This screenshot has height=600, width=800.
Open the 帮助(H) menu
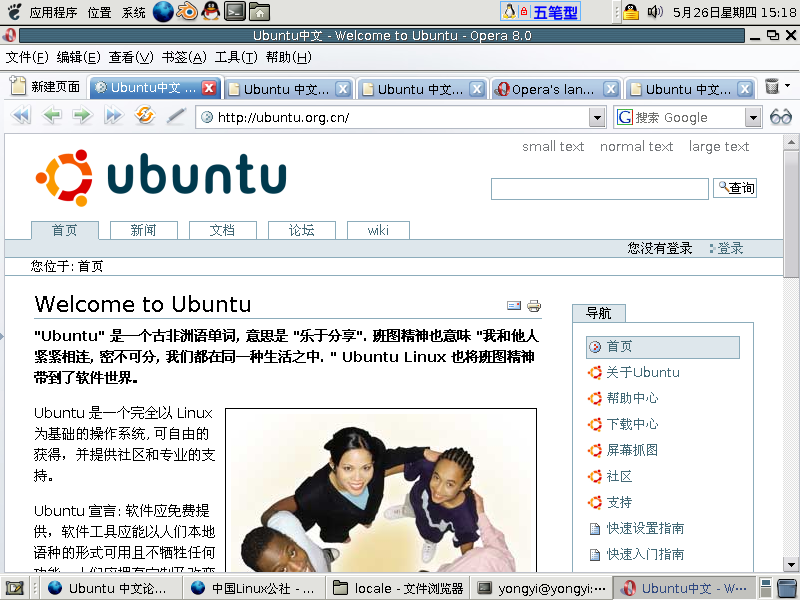click(289, 57)
